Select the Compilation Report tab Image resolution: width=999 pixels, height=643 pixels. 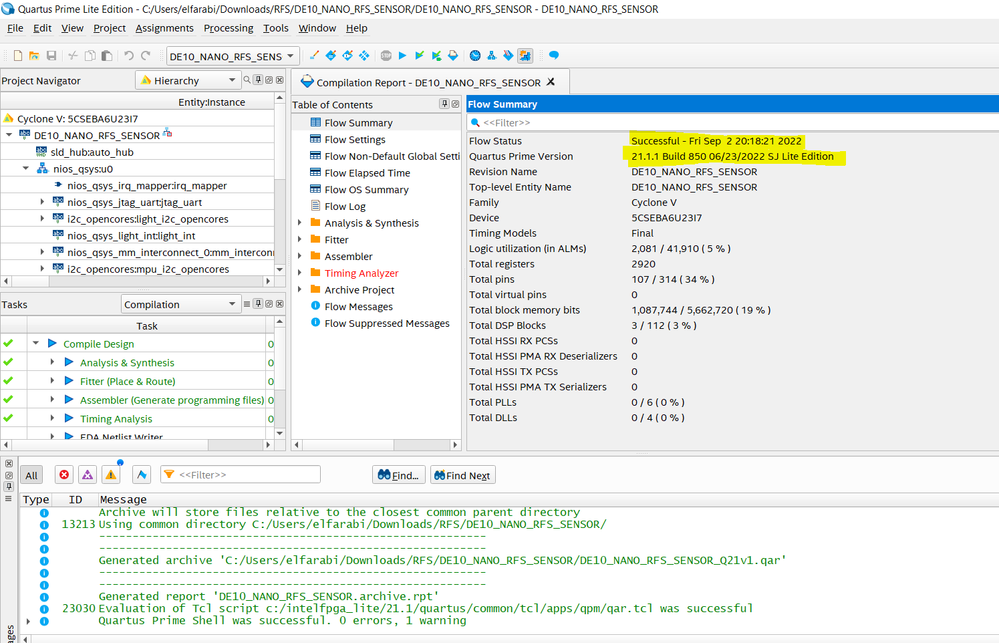[x=428, y=83]
